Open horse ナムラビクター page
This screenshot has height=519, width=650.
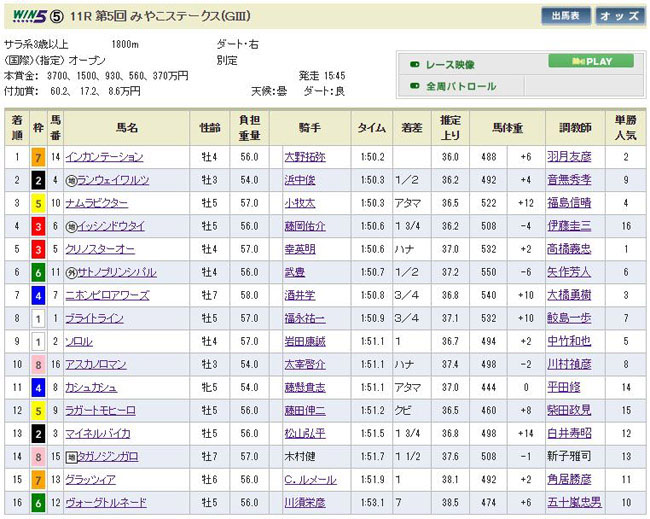98,203
